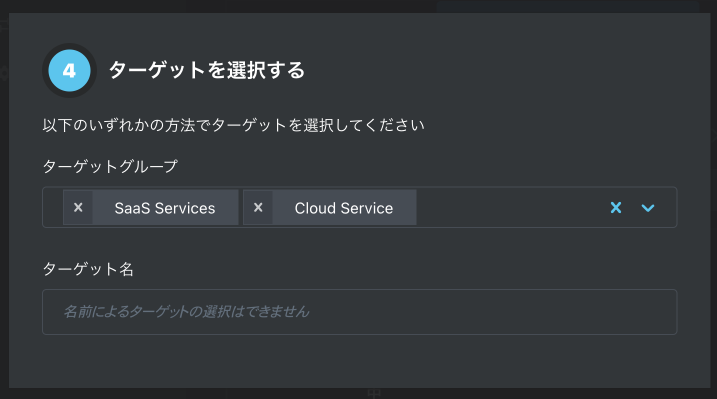Select the SaaS Services tag label
The image size is (717, 399).
pyautogui.click(x=165, y=208)
